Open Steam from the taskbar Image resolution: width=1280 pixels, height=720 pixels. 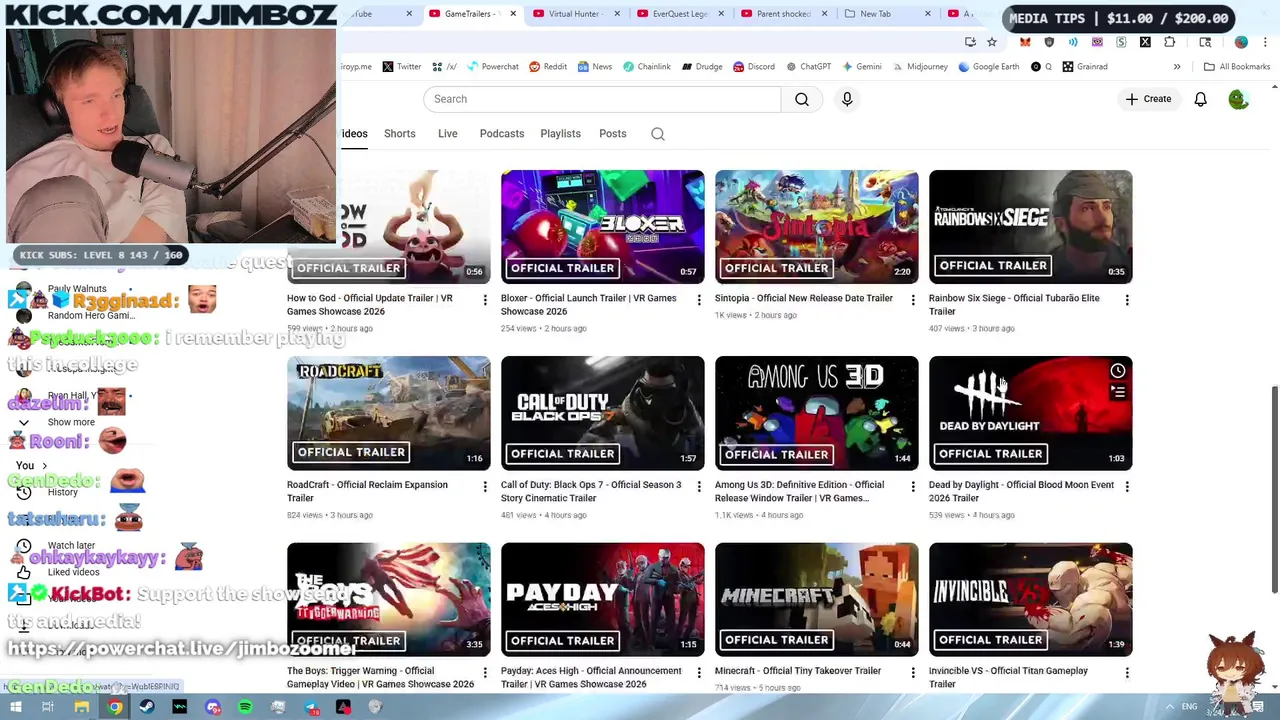click(147, 707)
